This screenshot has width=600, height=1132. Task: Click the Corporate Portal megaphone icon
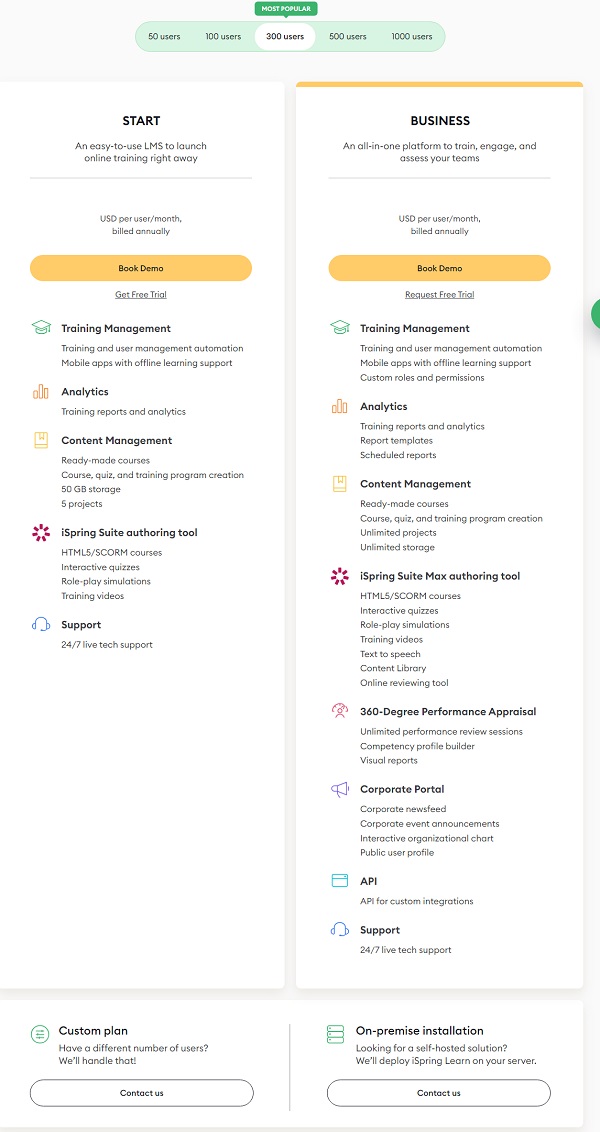pyautogui.click(x=340, y=789)
